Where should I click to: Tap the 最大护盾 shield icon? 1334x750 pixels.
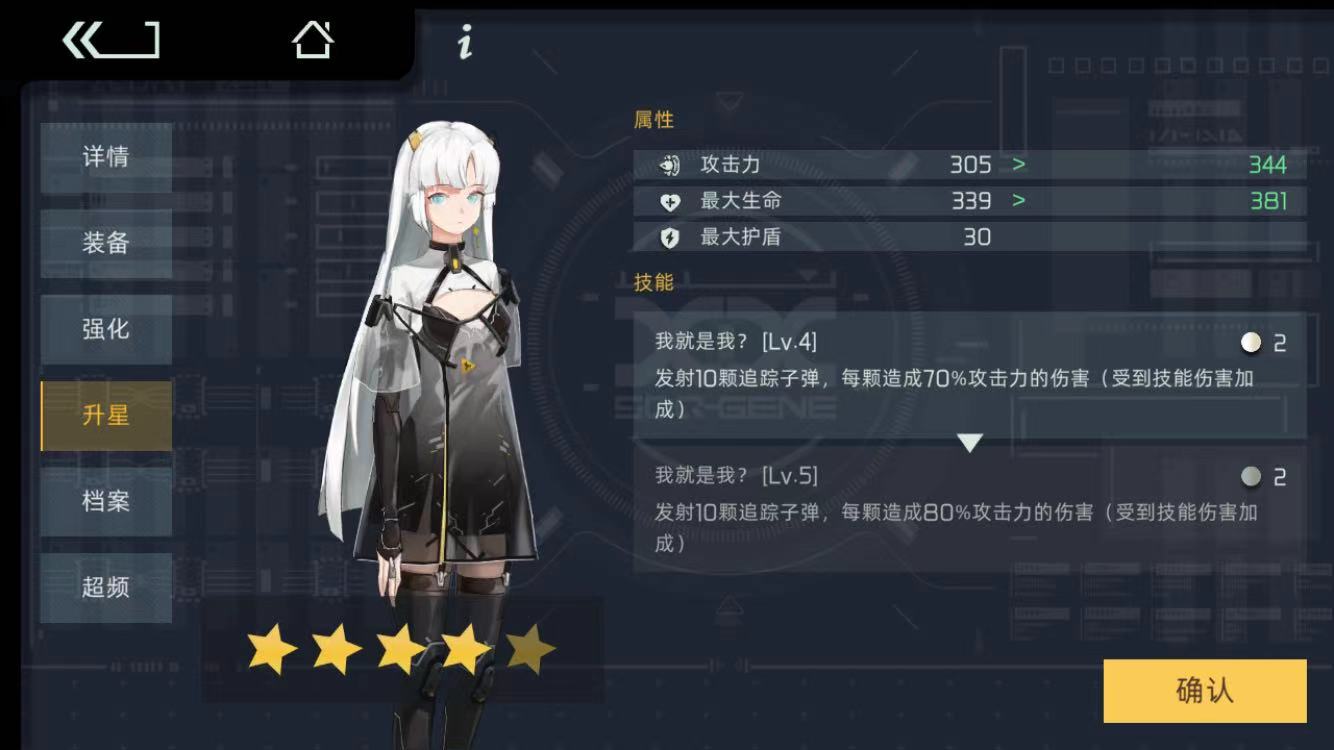point(670,238)
